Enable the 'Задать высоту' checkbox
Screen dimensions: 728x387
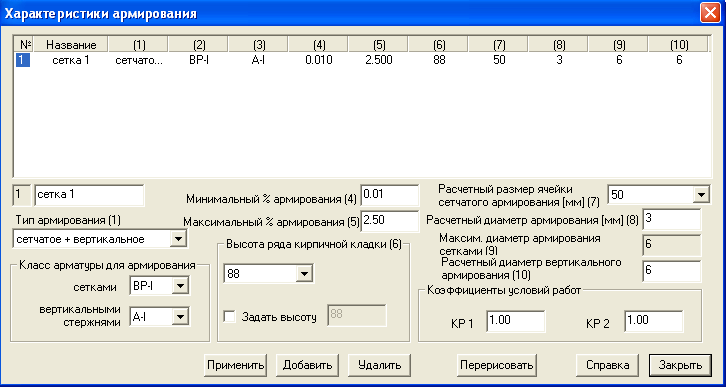tap(229, 316)
